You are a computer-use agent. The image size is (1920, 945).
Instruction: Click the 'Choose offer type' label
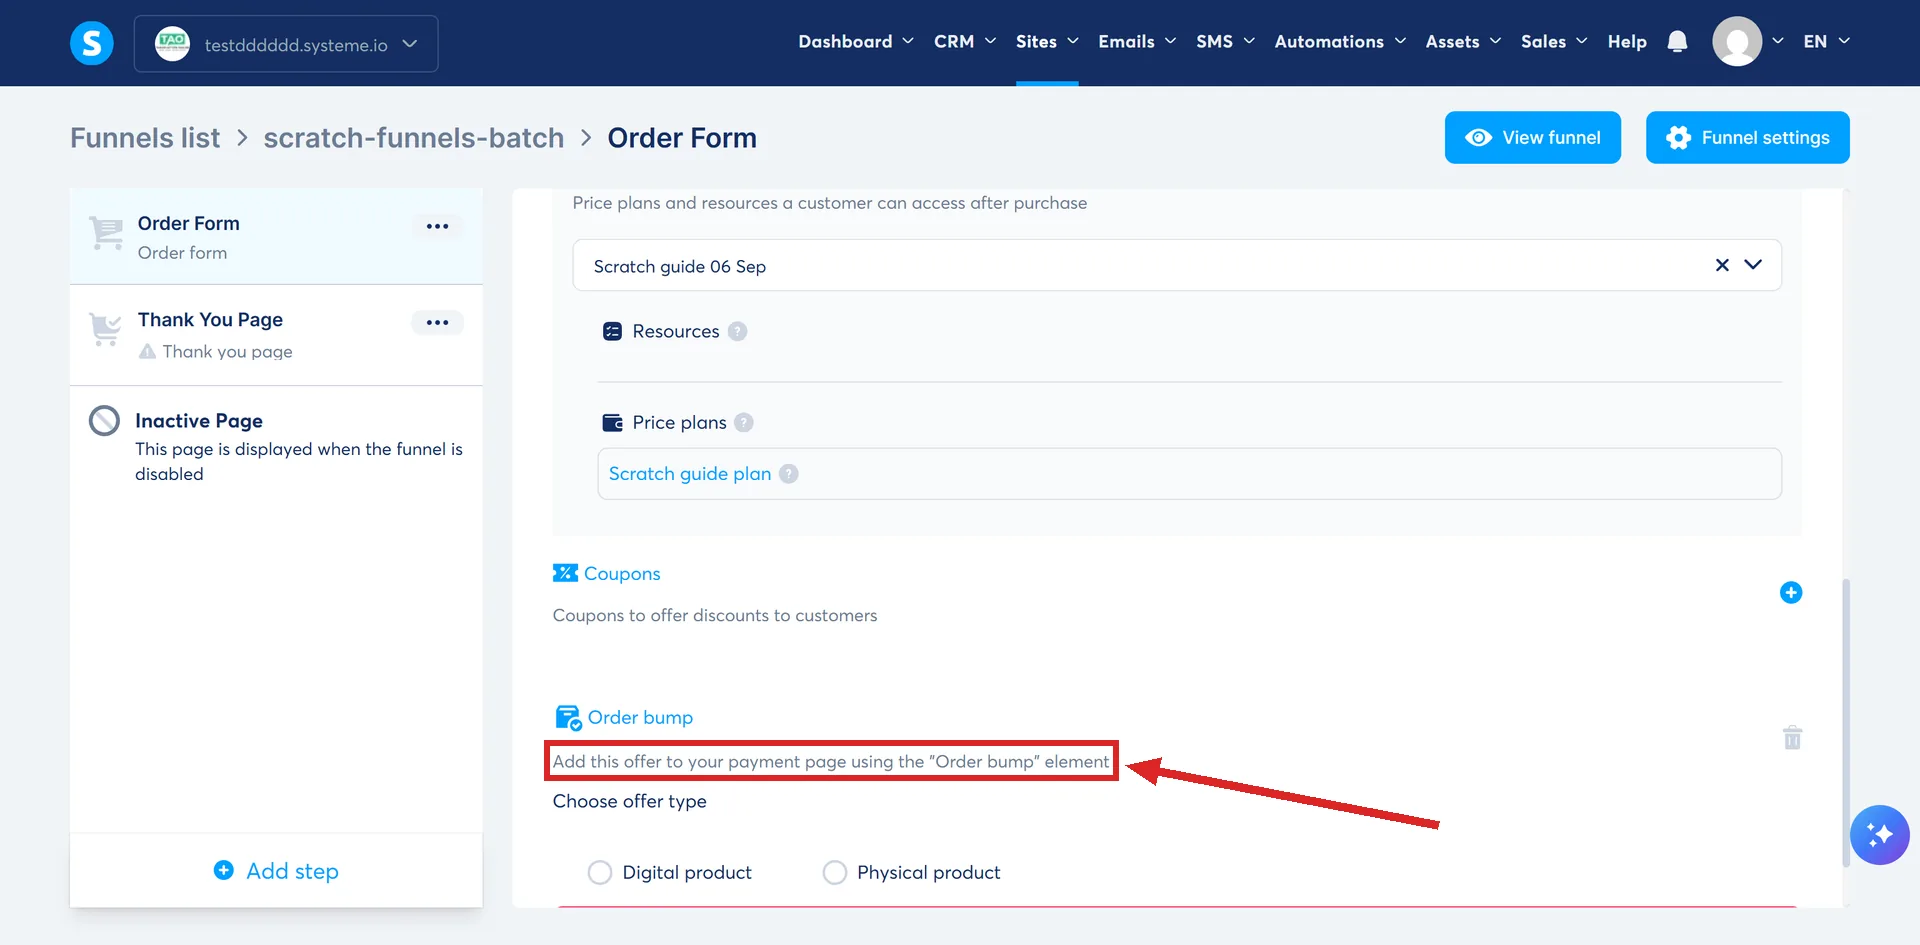click(630, 801)
